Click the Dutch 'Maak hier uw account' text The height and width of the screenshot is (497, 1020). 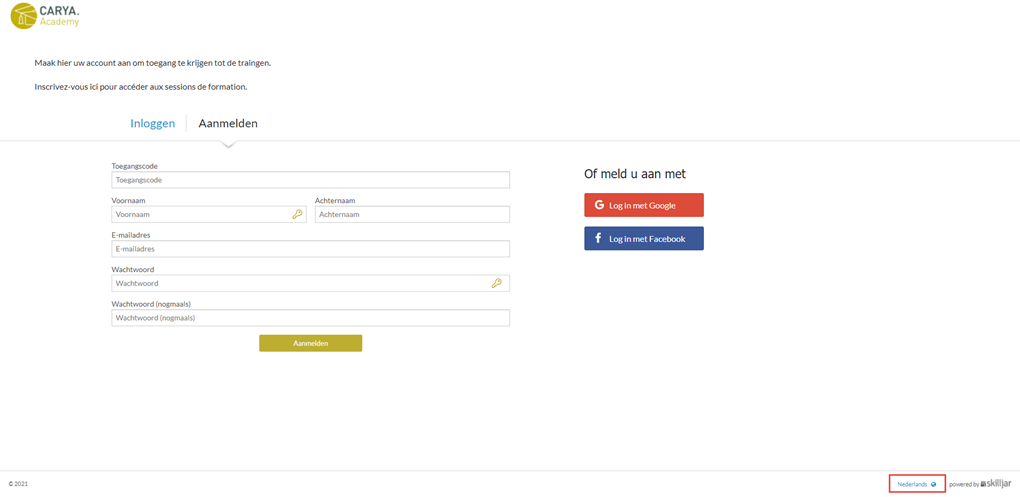point(152,63)
